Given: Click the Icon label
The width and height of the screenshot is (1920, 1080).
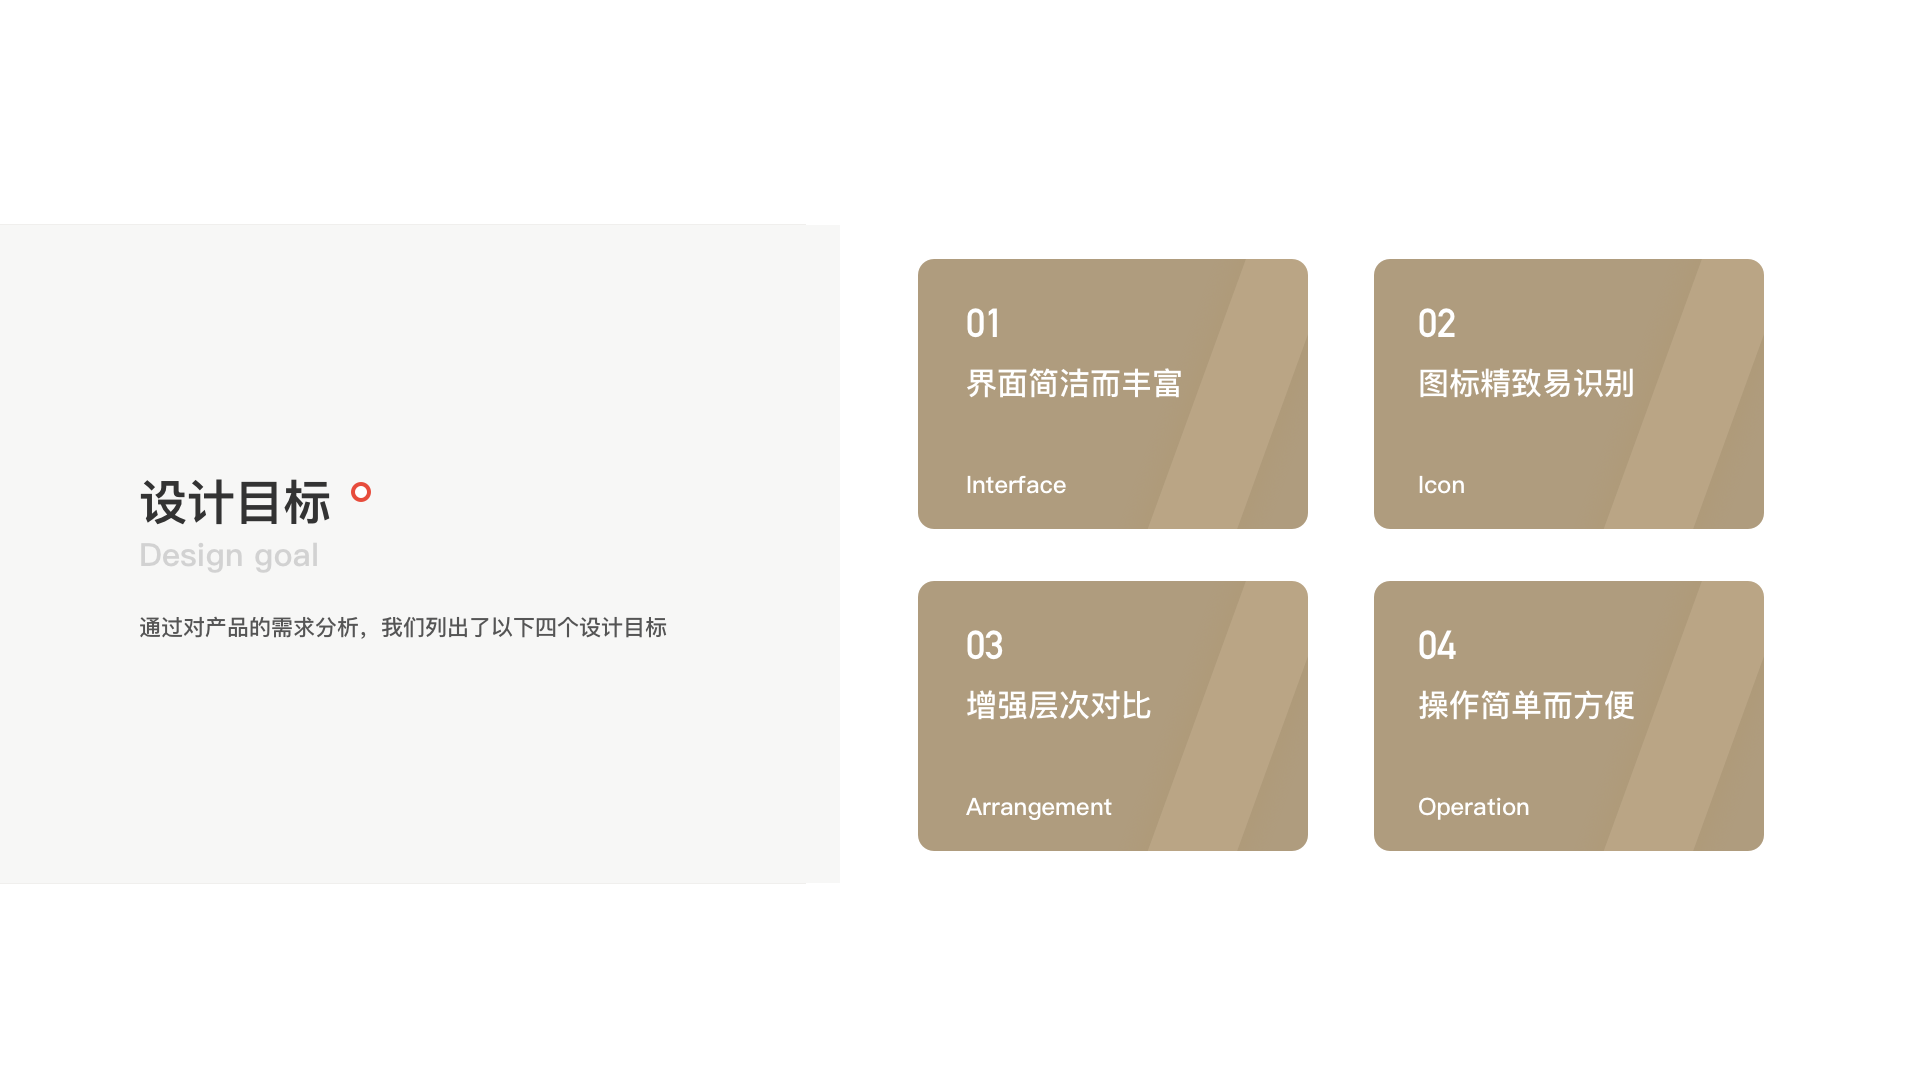Looking at the screenshot, I should click(1441, 485).
